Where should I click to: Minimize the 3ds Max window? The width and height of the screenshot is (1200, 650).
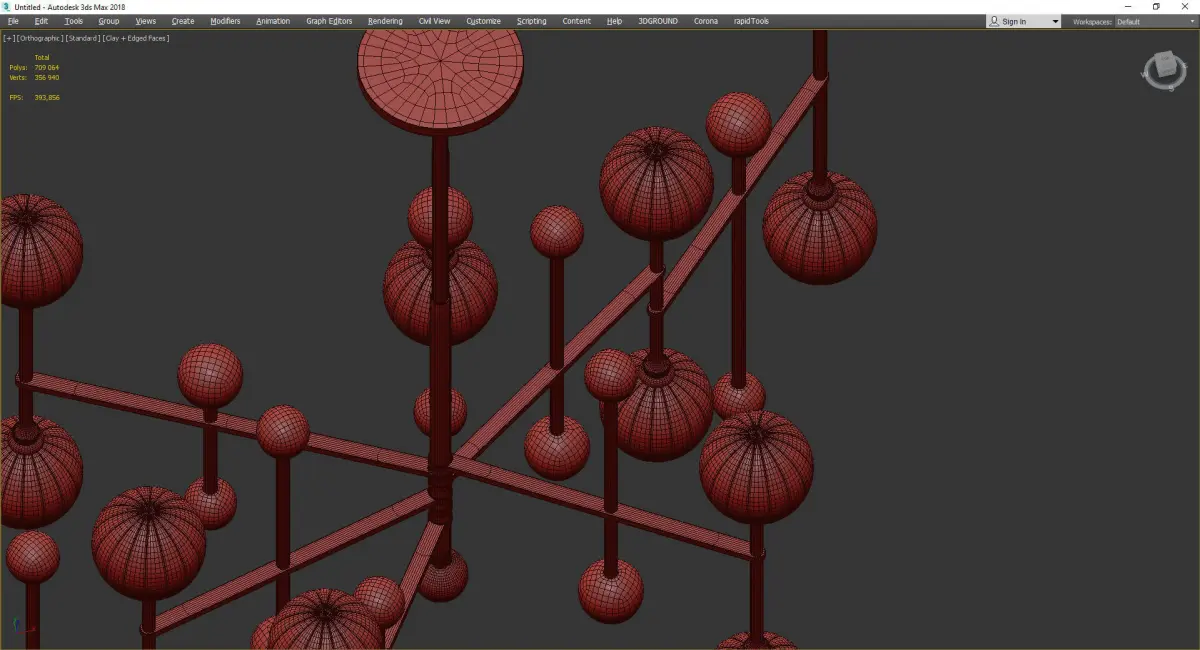click(1128, 7)
